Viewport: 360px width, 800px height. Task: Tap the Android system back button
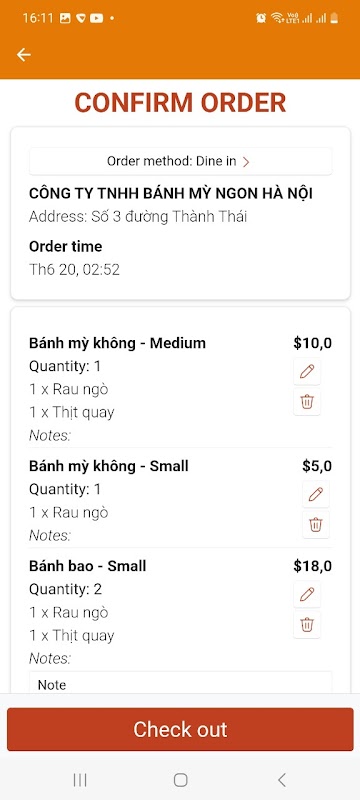point(281,779)
